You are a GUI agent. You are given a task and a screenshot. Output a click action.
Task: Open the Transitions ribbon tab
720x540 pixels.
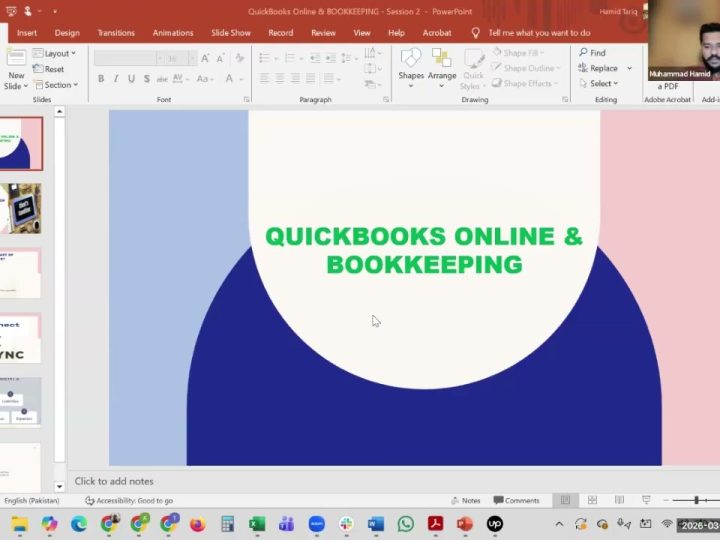pos(116,33)
